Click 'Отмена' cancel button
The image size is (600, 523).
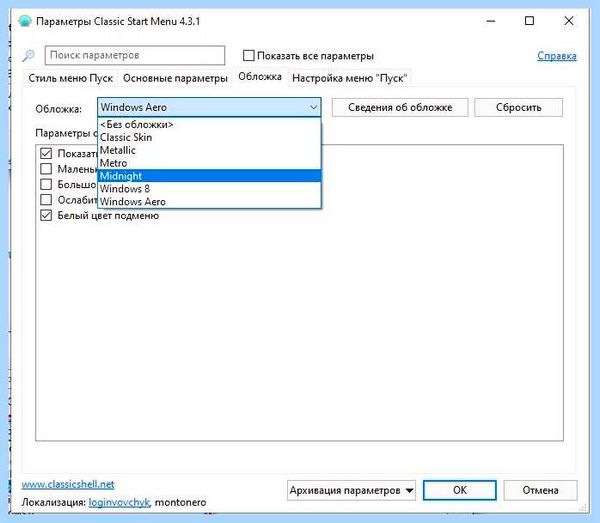[540, 490]
